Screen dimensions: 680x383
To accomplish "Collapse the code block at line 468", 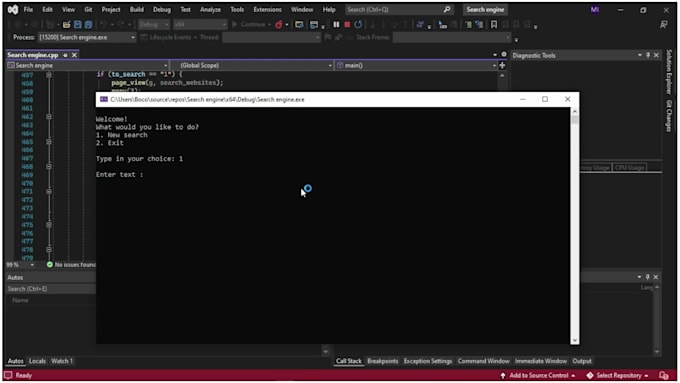I will (49, 167).
